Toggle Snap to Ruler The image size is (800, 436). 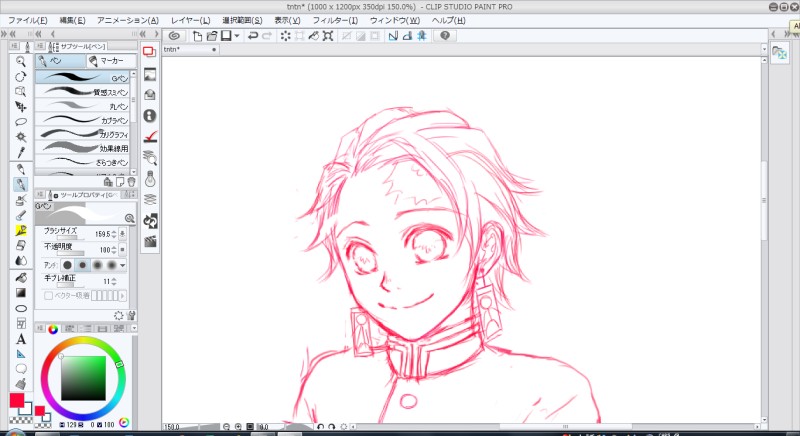tap(393, 36)
